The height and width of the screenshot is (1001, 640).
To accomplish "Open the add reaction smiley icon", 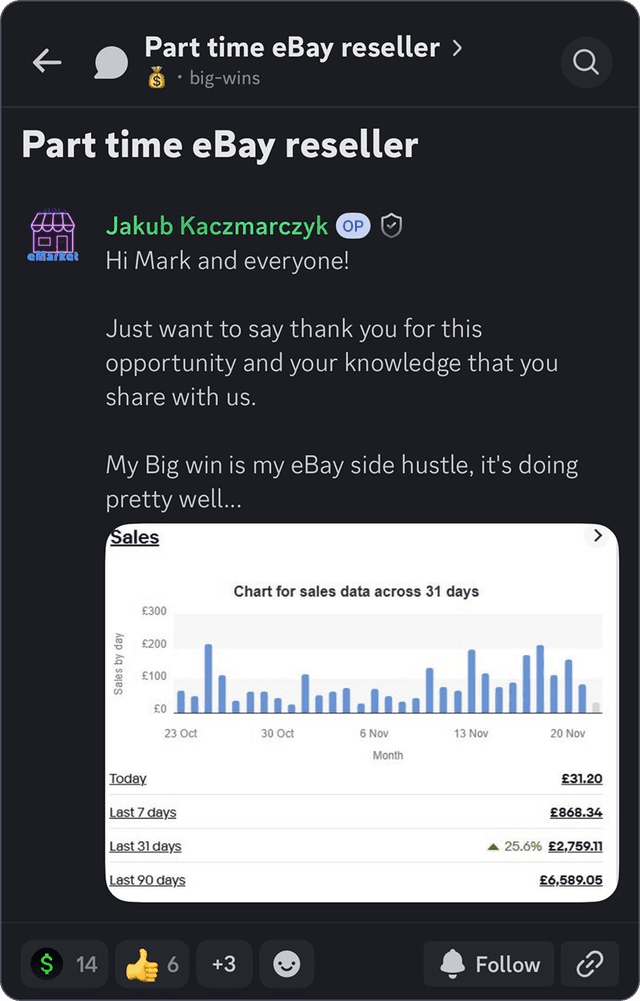I will (x=286, y=964).
